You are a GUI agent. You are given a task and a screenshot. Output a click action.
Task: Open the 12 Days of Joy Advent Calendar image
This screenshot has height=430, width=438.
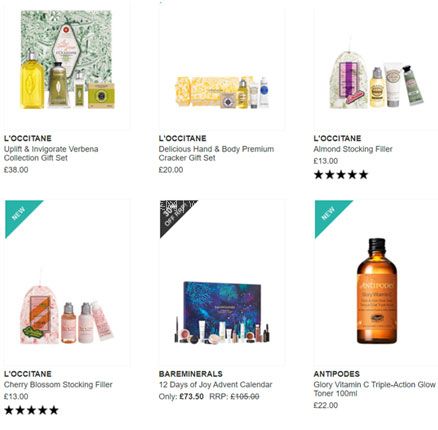[x=222, y=312]
